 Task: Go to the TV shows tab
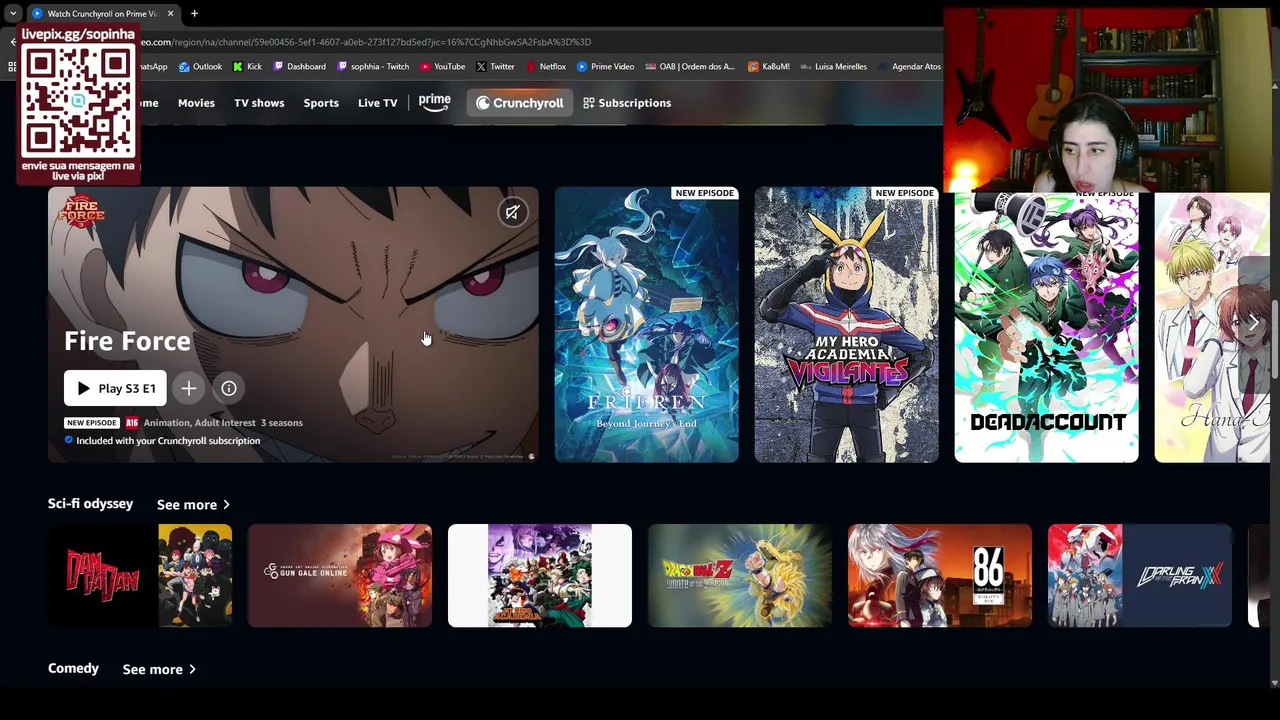point(259,103)
